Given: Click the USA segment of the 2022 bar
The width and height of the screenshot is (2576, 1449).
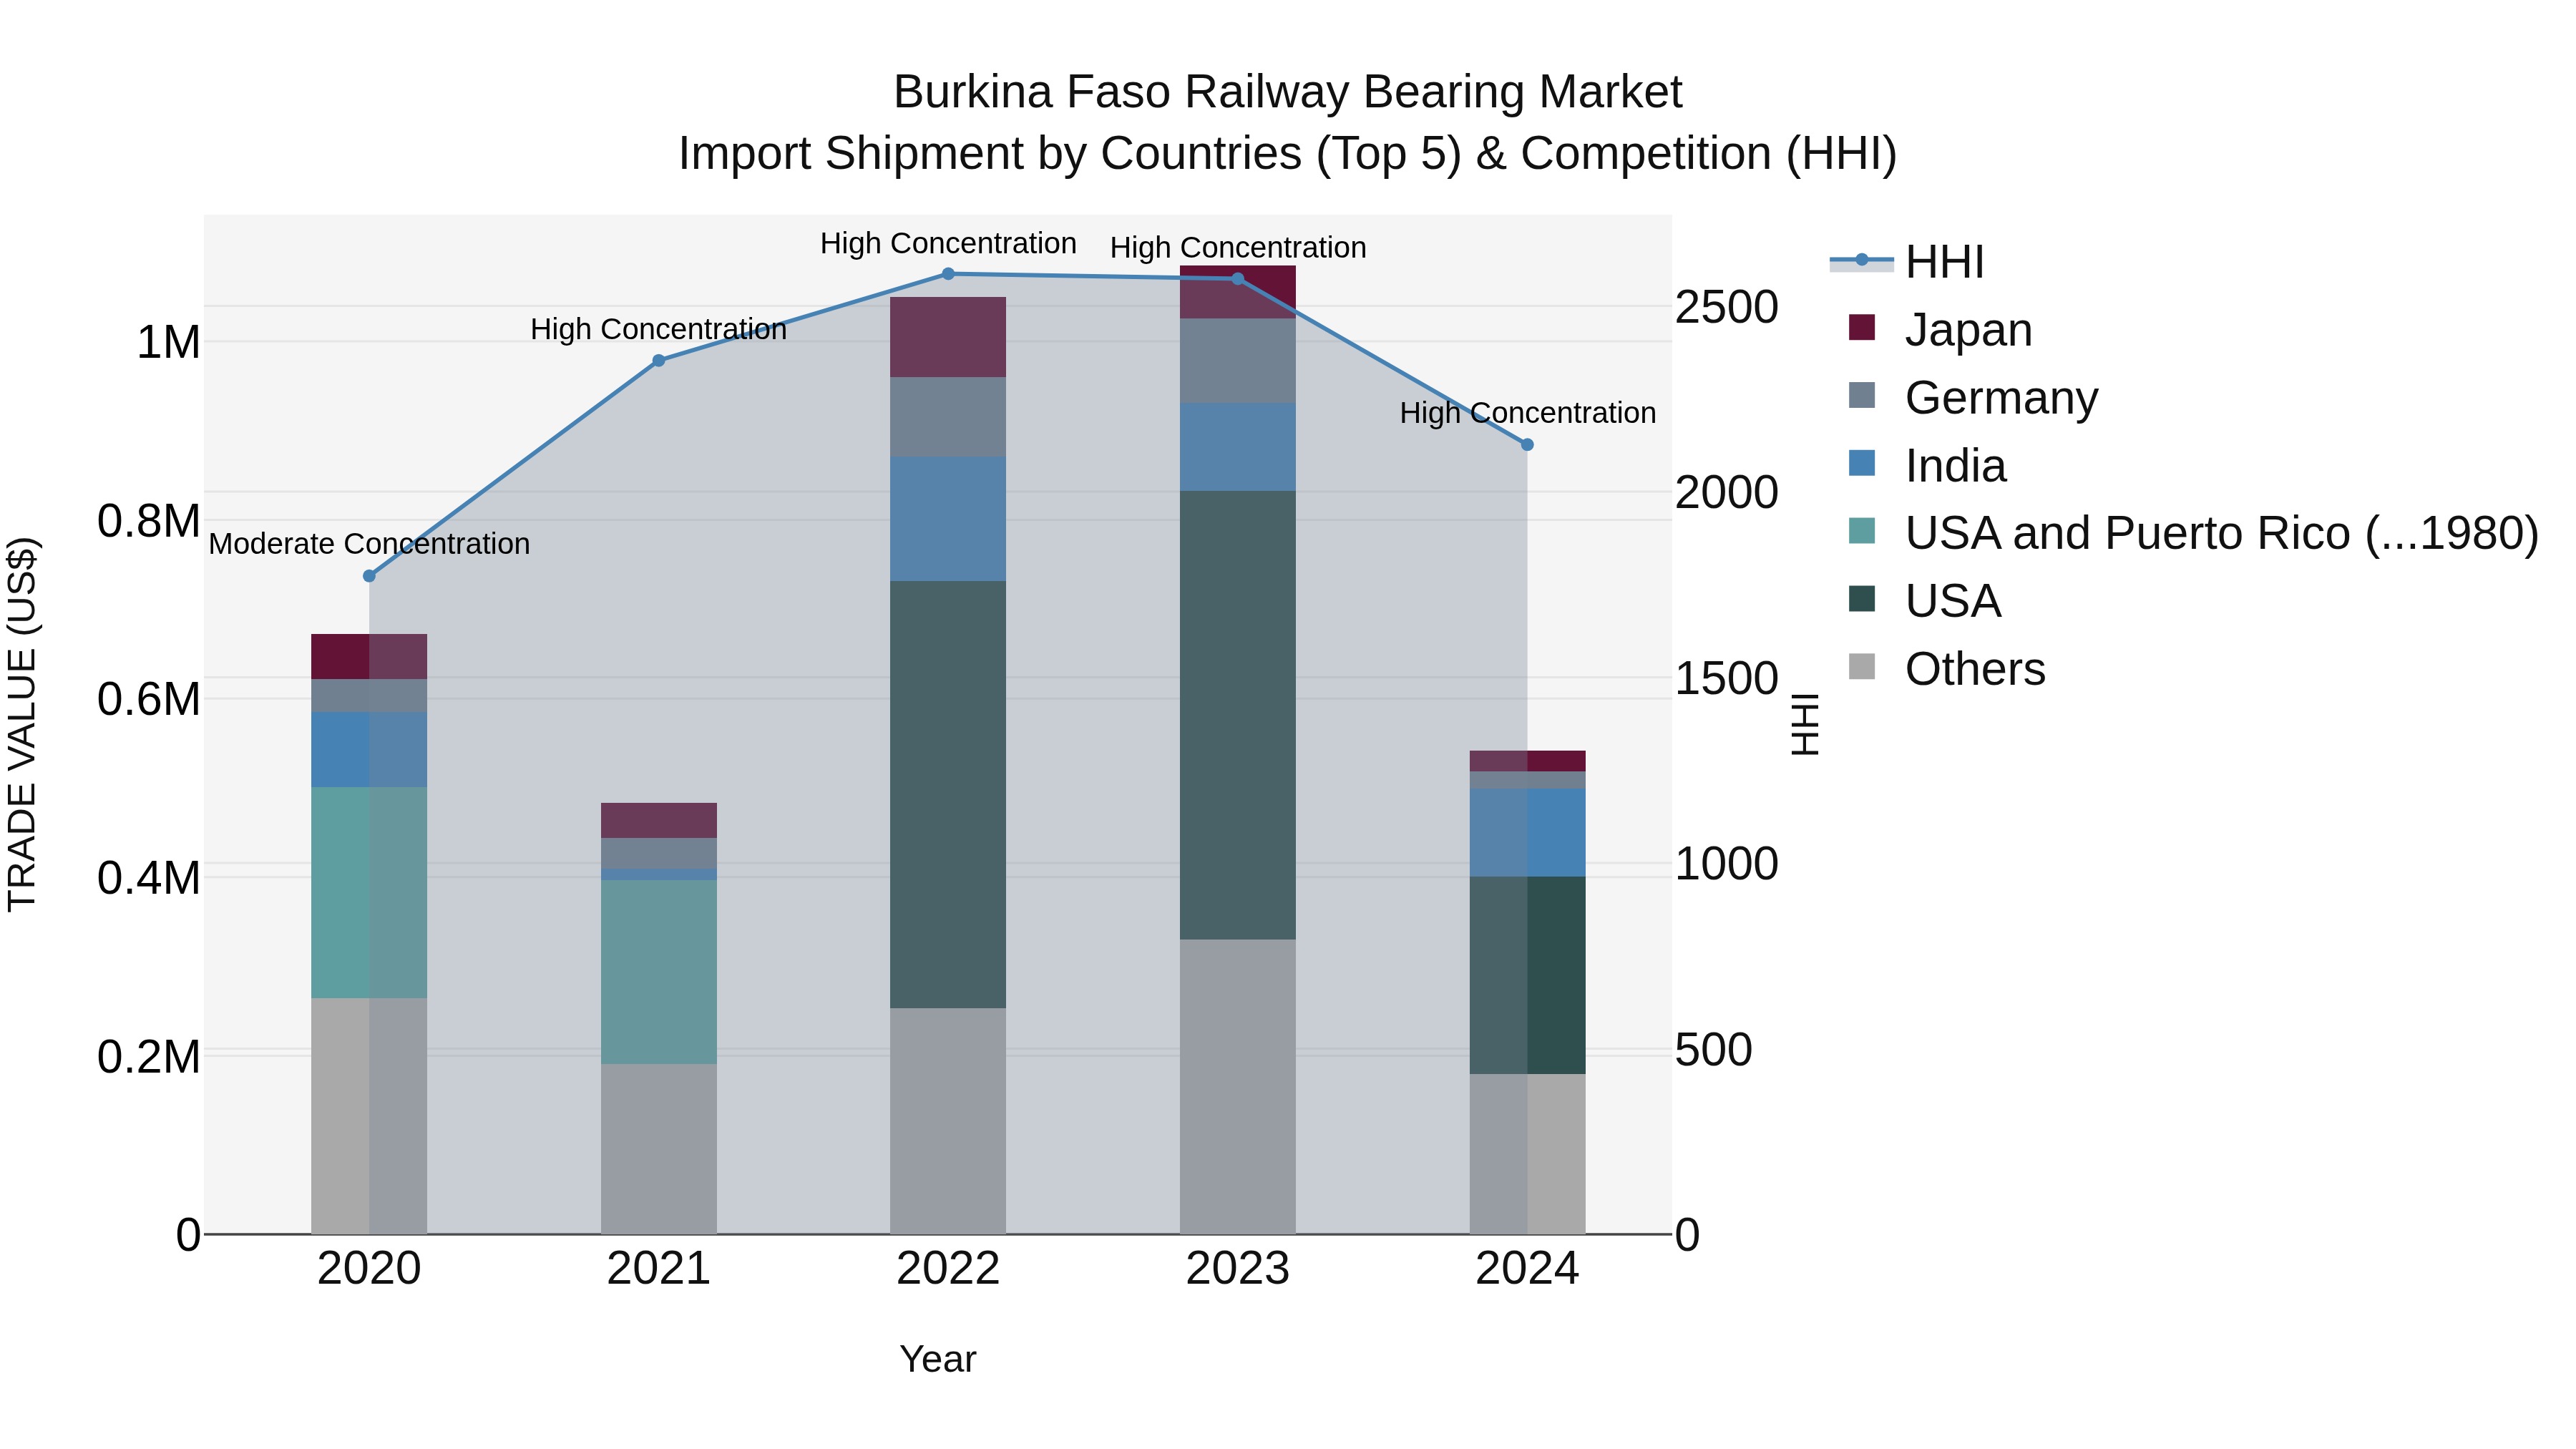Looking at the screenshot, I should pyautogui.click(x=948, y=794).
